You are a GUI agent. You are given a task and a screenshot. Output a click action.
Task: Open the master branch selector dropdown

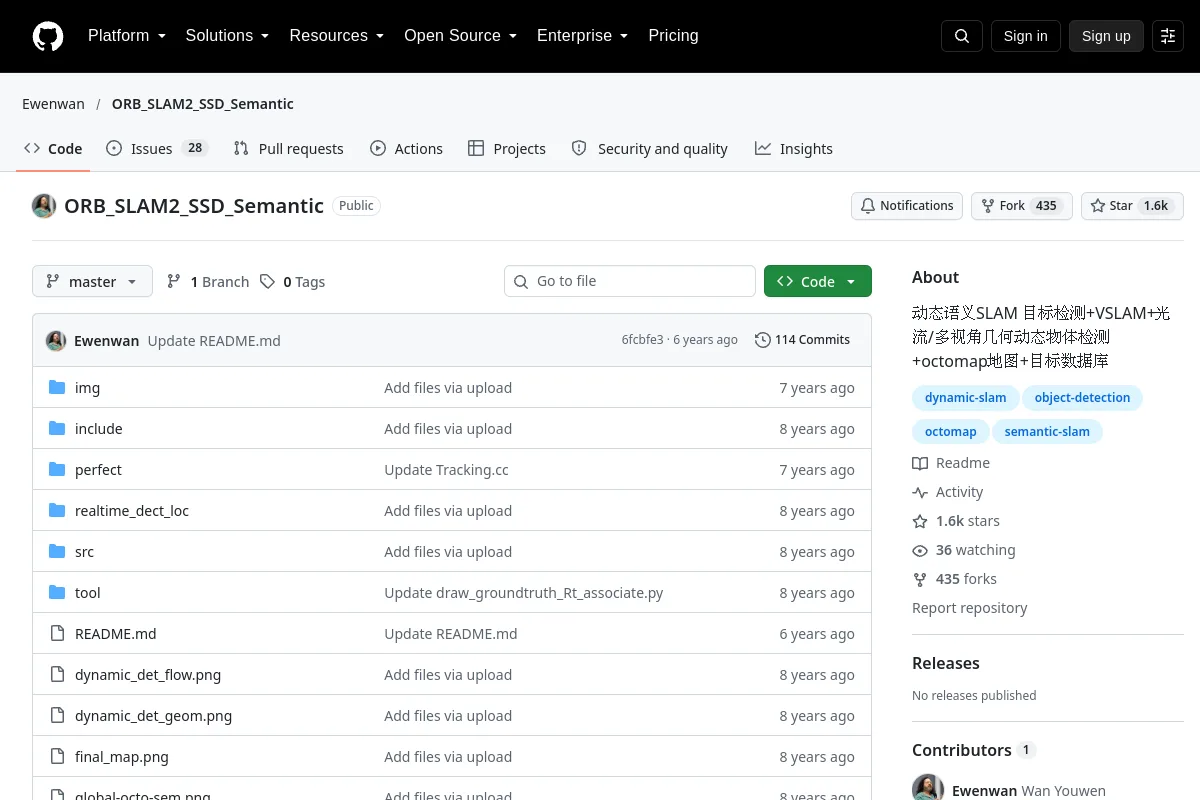point(92,282)
